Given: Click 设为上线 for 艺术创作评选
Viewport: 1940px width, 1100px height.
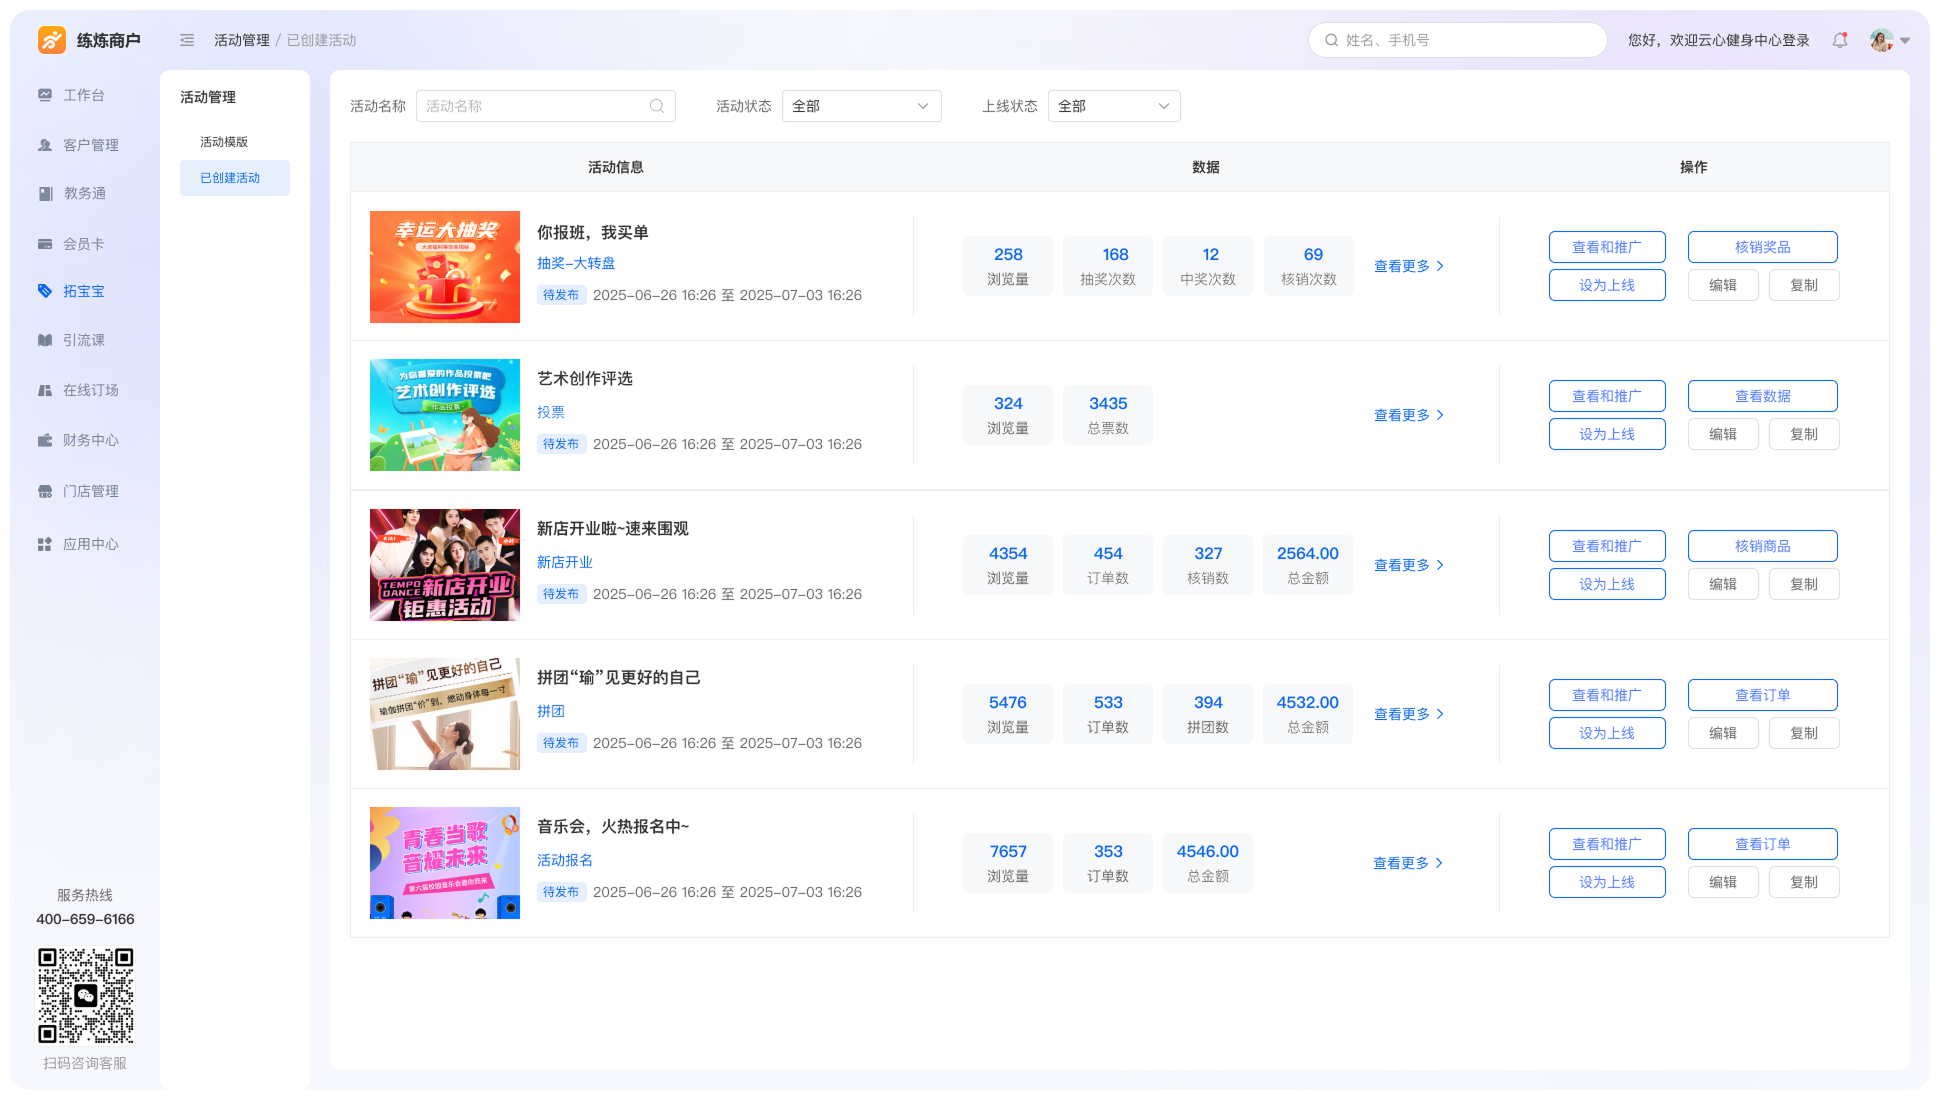Looking at the screenshot, I should 1606,434.
